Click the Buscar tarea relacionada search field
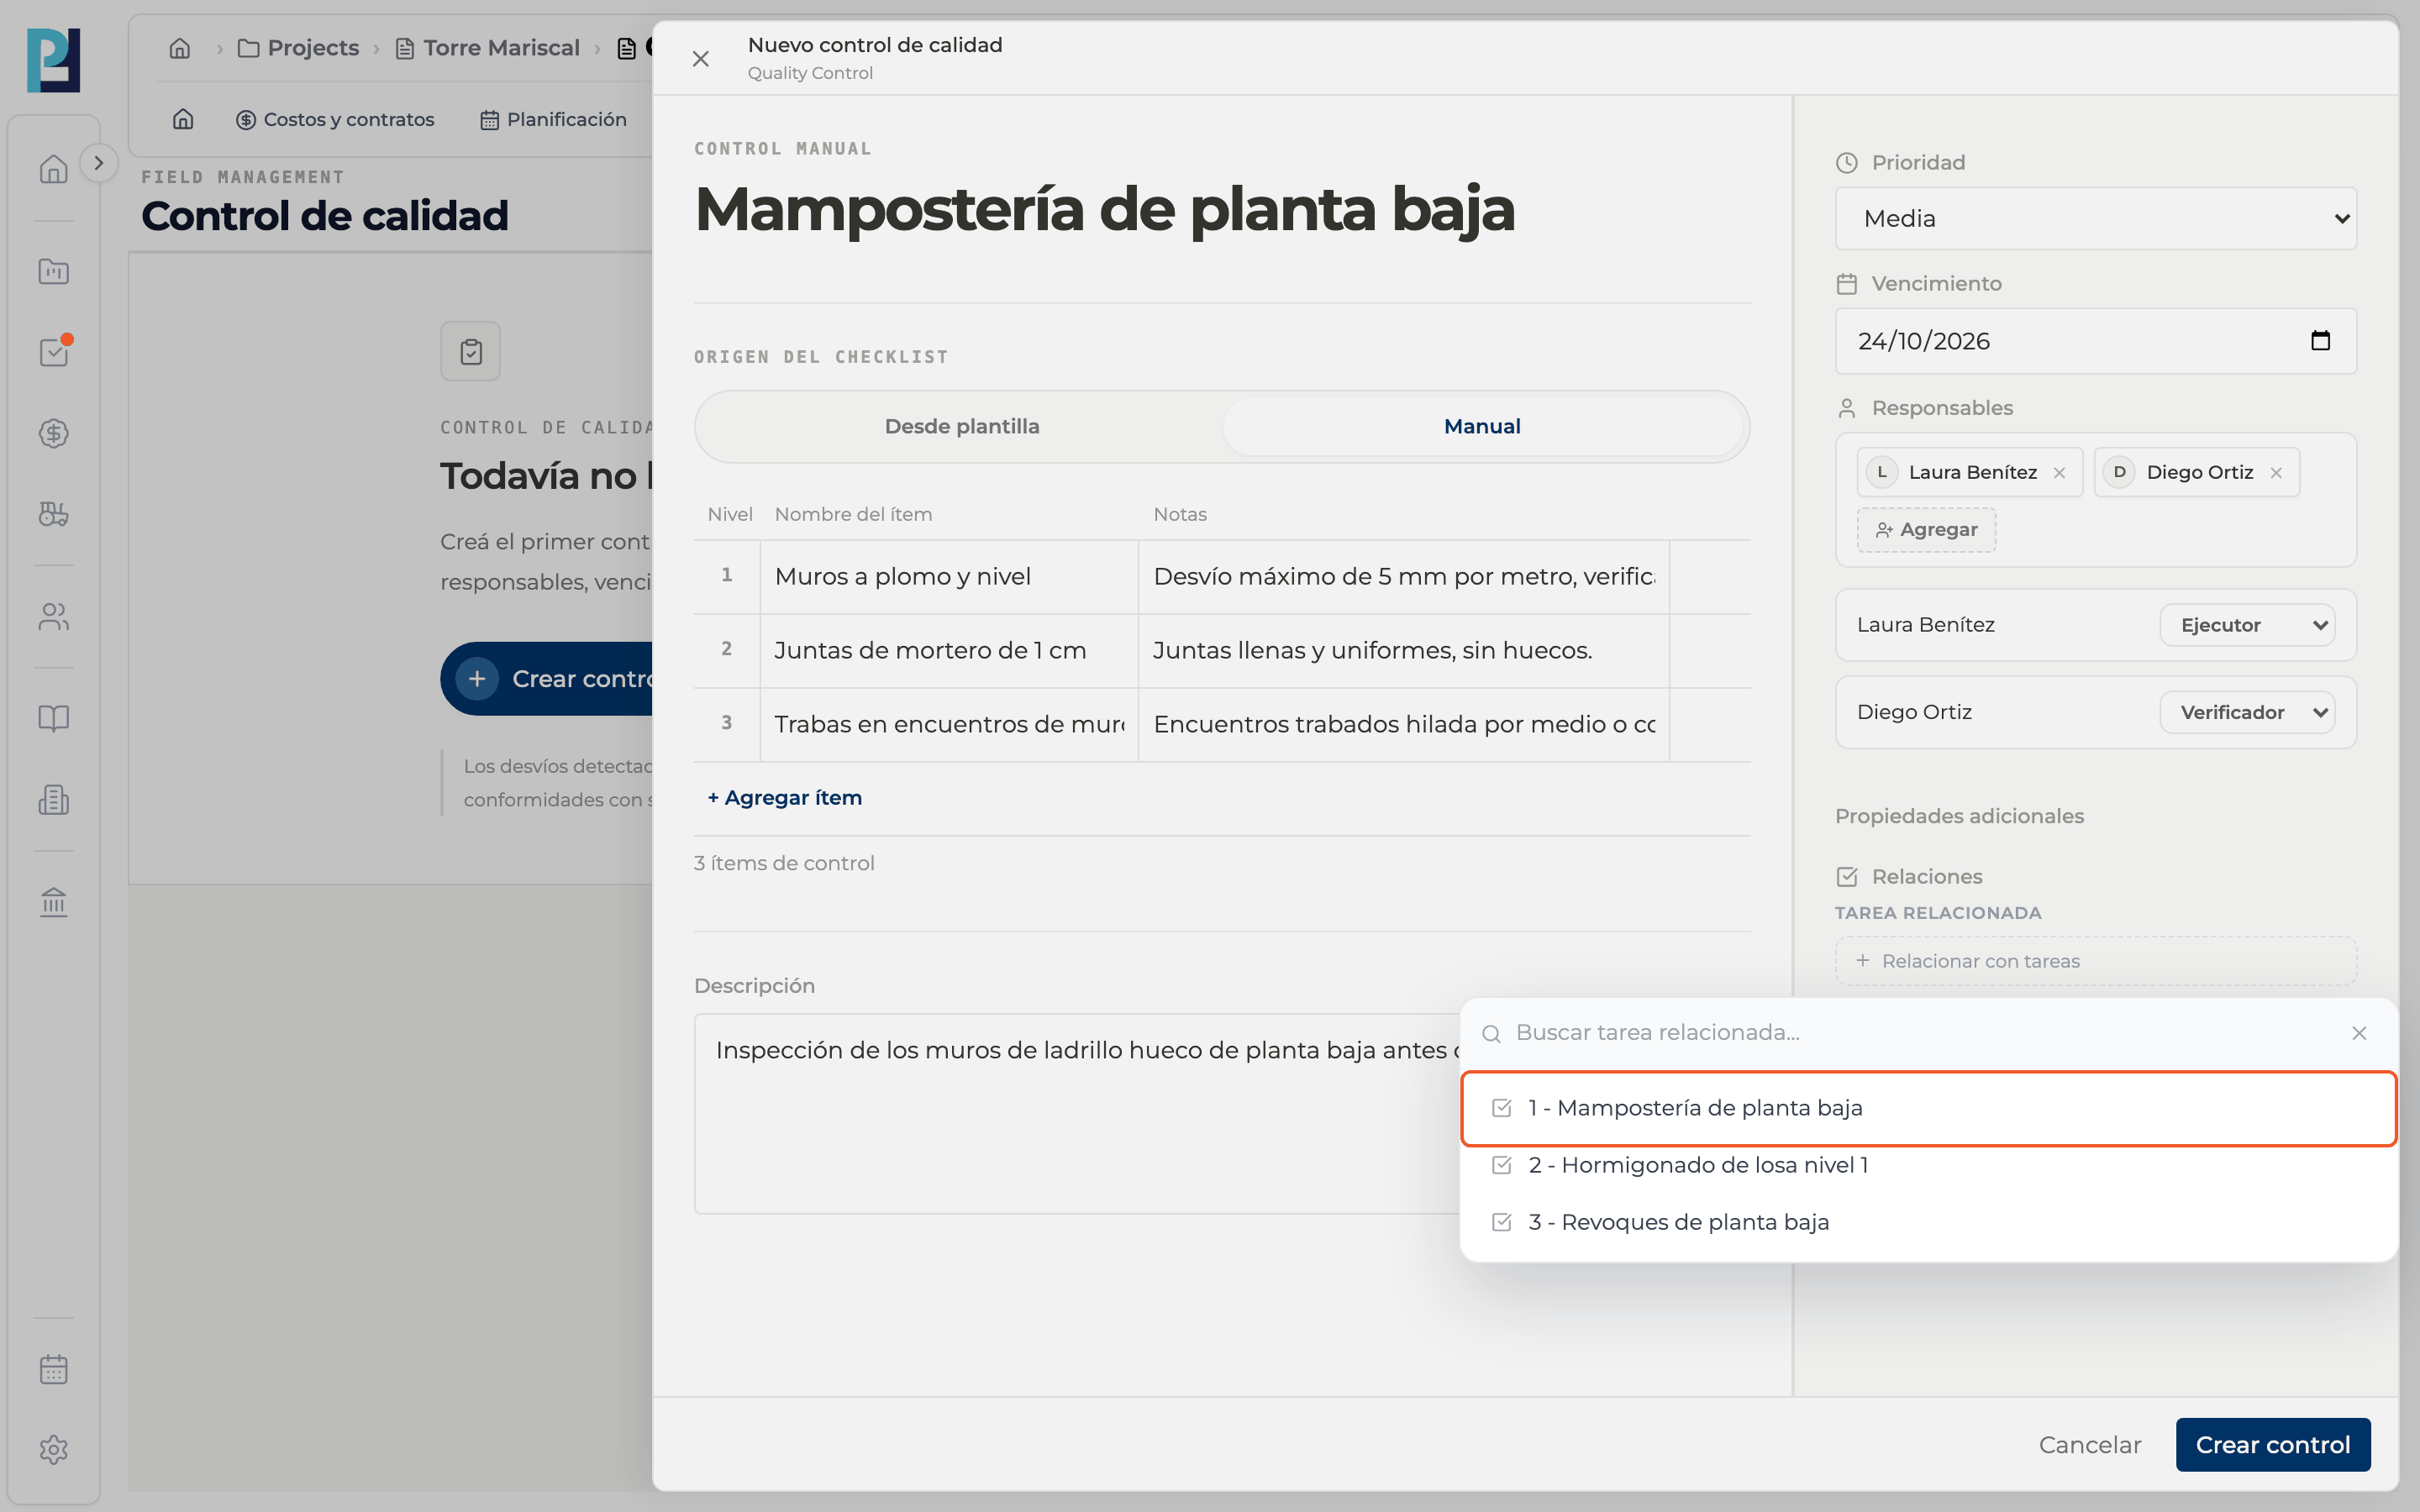 (1920, 1032)
